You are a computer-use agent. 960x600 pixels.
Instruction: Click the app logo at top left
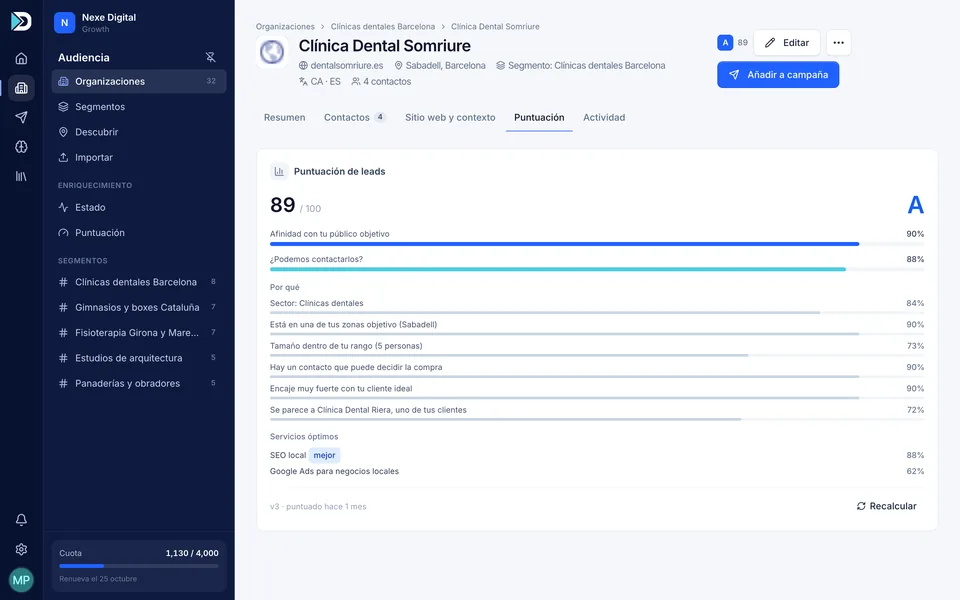coord(21,21)
